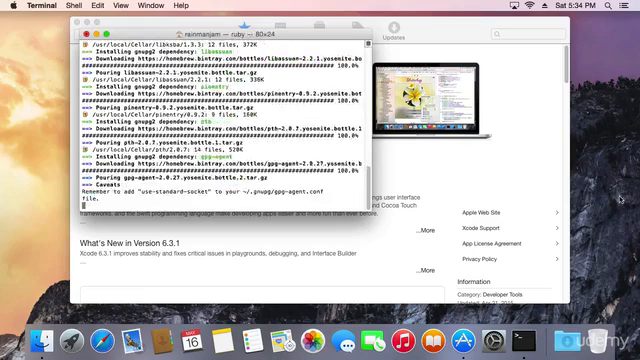Open App Store Categories tab icon
The image size is (640, 360).
pos(319,25)
